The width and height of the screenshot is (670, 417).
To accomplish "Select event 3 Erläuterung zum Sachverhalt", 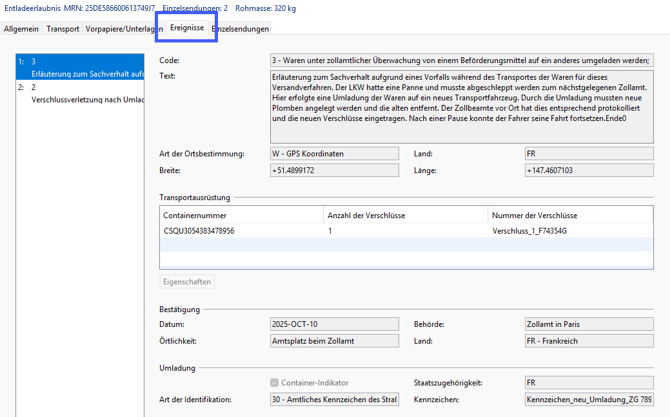I will point(80,68).
